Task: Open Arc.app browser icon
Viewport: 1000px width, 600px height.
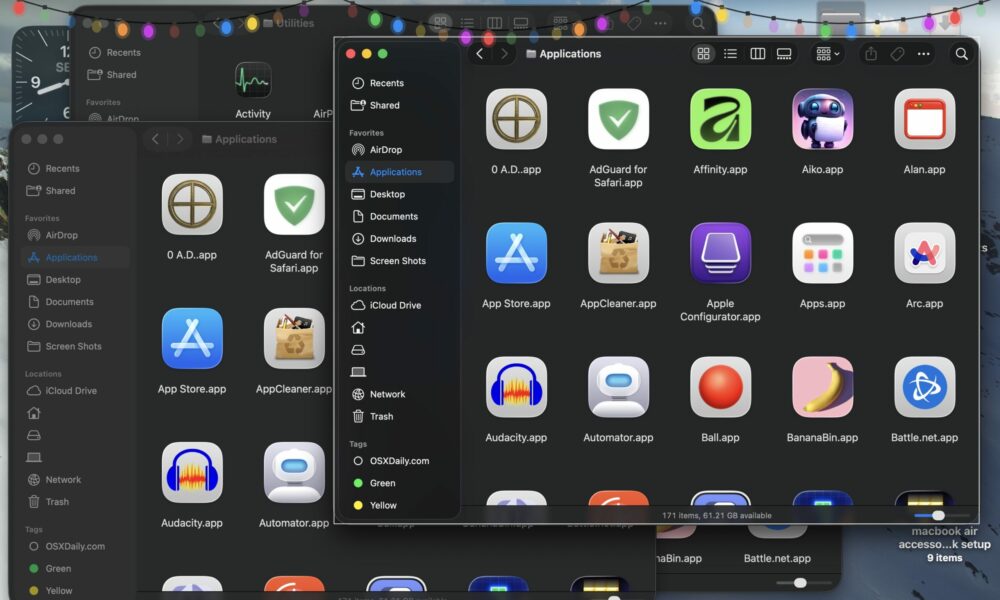Action: point(924,253)
